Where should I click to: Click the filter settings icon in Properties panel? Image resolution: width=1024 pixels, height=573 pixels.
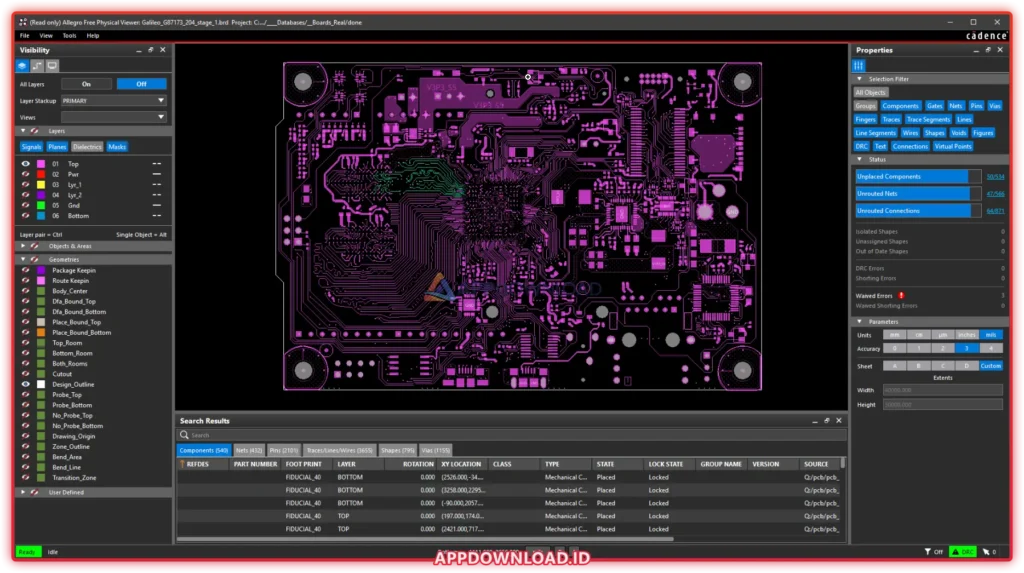coord(859,65)
